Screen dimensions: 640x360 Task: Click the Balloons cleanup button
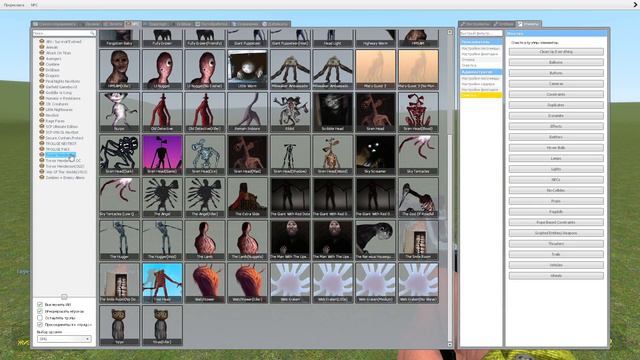coord(556,62)
